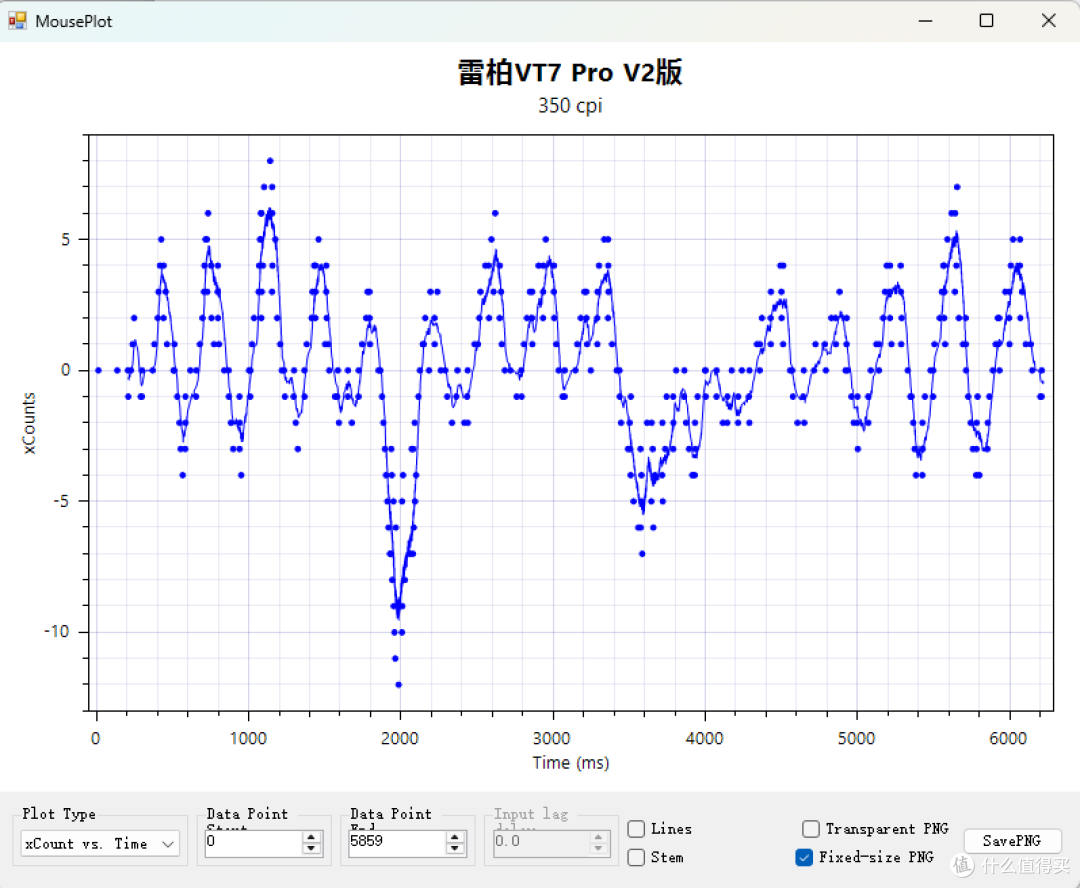The width and height of the screenshot is (1080, 888).
Task: Click the Plot Type group label
Action: [59, 814]
